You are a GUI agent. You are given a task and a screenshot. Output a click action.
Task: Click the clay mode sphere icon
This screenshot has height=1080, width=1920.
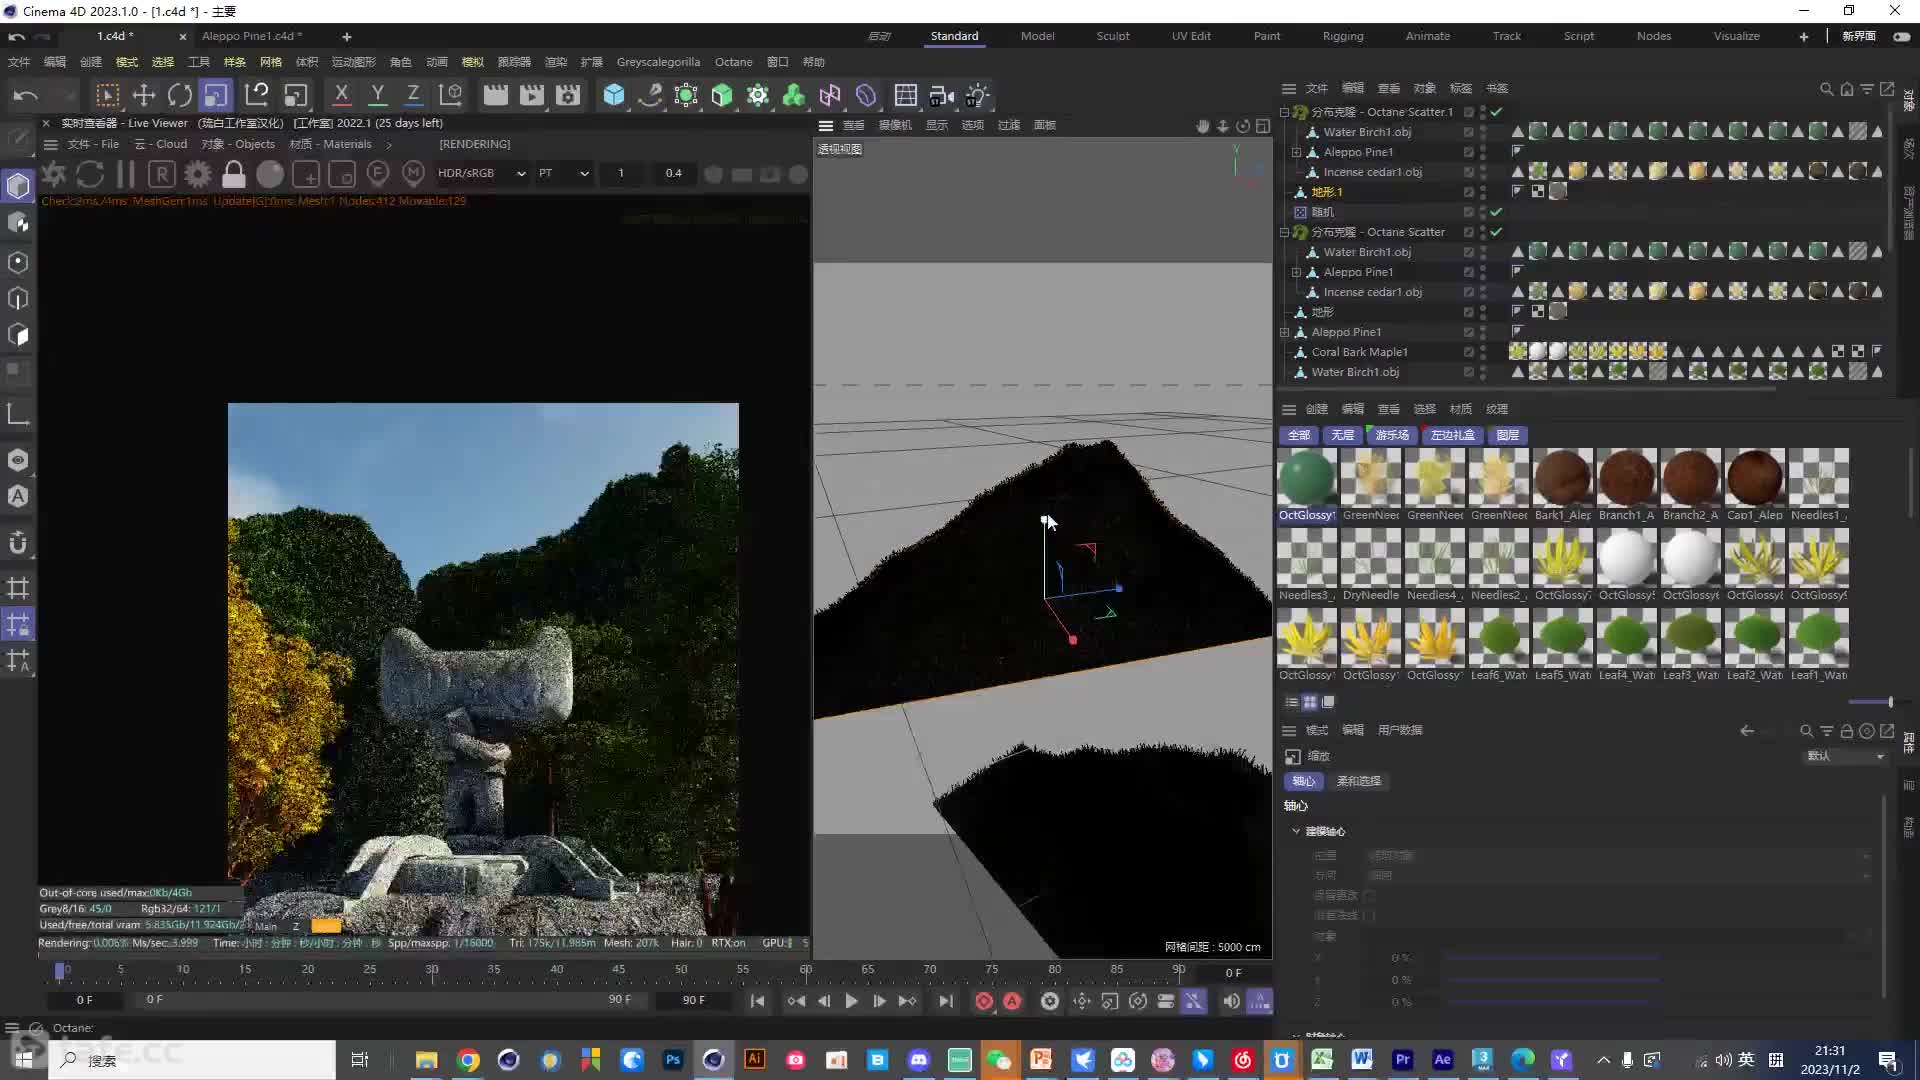point(270,174)
